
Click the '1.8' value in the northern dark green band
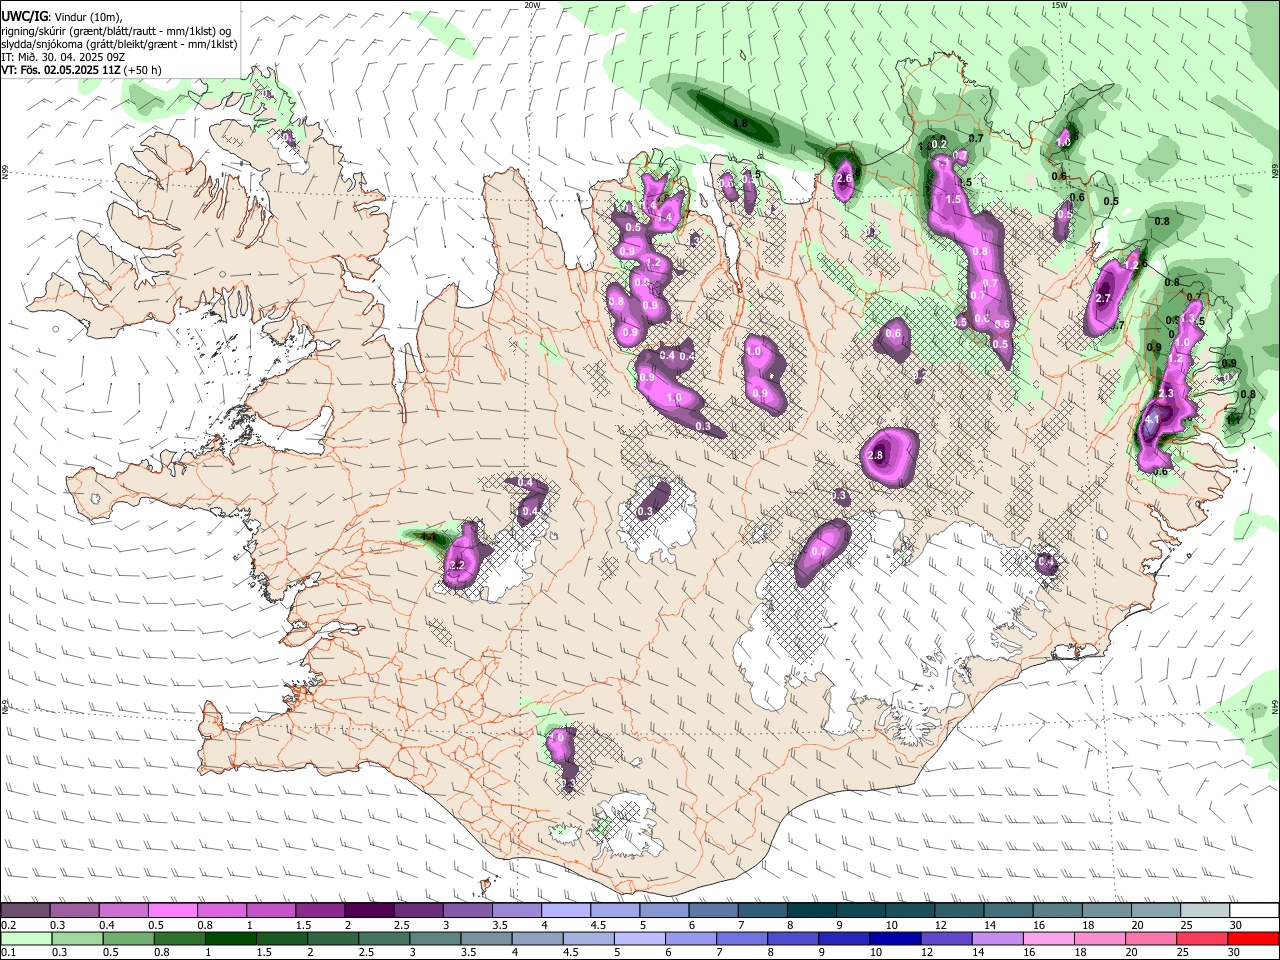click(x=740, y=123)
